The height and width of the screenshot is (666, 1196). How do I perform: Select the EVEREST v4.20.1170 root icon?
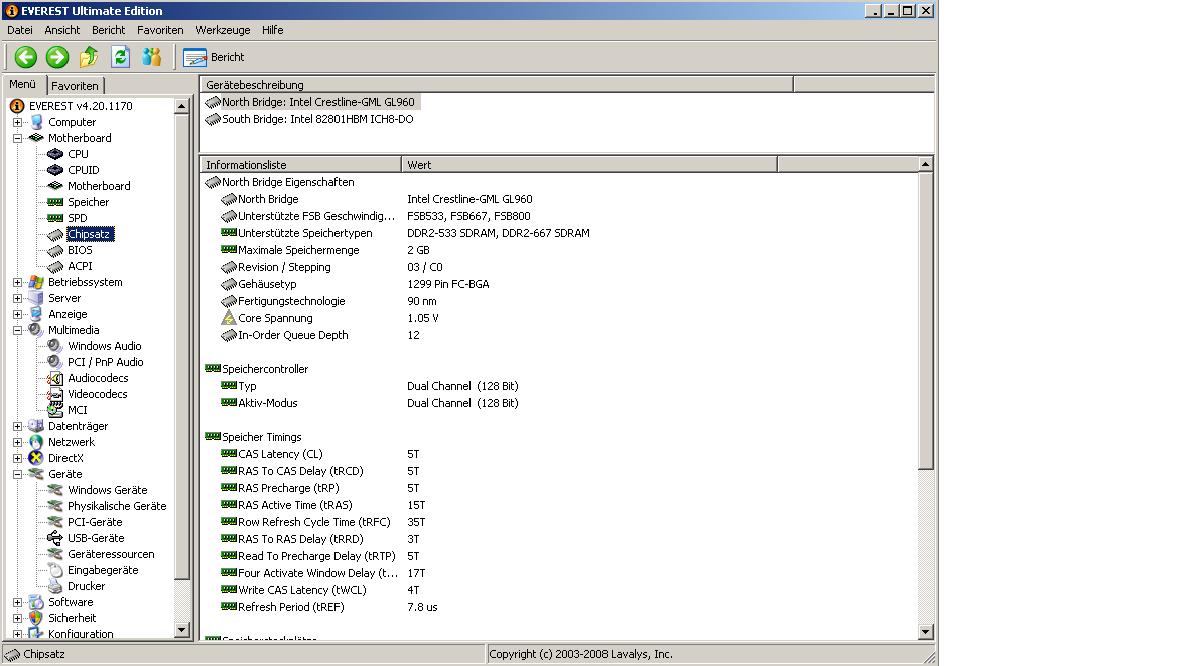17,106
